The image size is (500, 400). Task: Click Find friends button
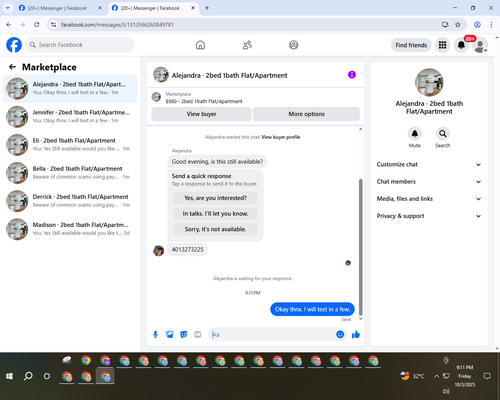click(x=411, y=45)
